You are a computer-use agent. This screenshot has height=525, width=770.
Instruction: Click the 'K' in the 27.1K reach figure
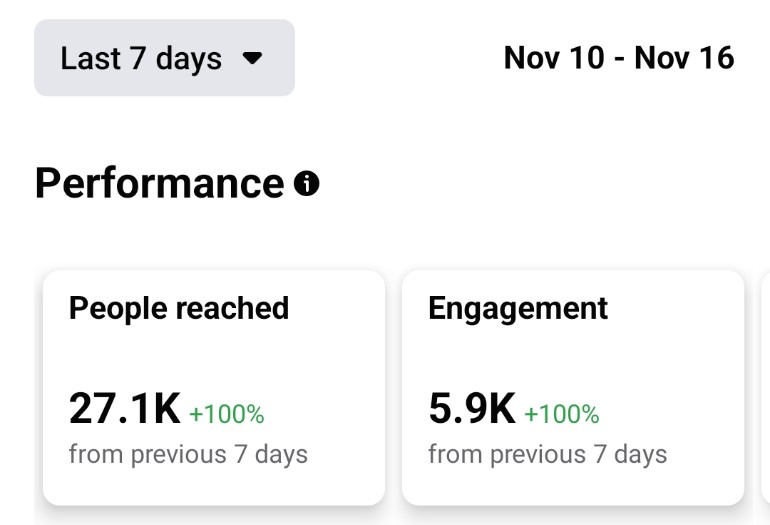pyautogui.click(x=167, y=408)
